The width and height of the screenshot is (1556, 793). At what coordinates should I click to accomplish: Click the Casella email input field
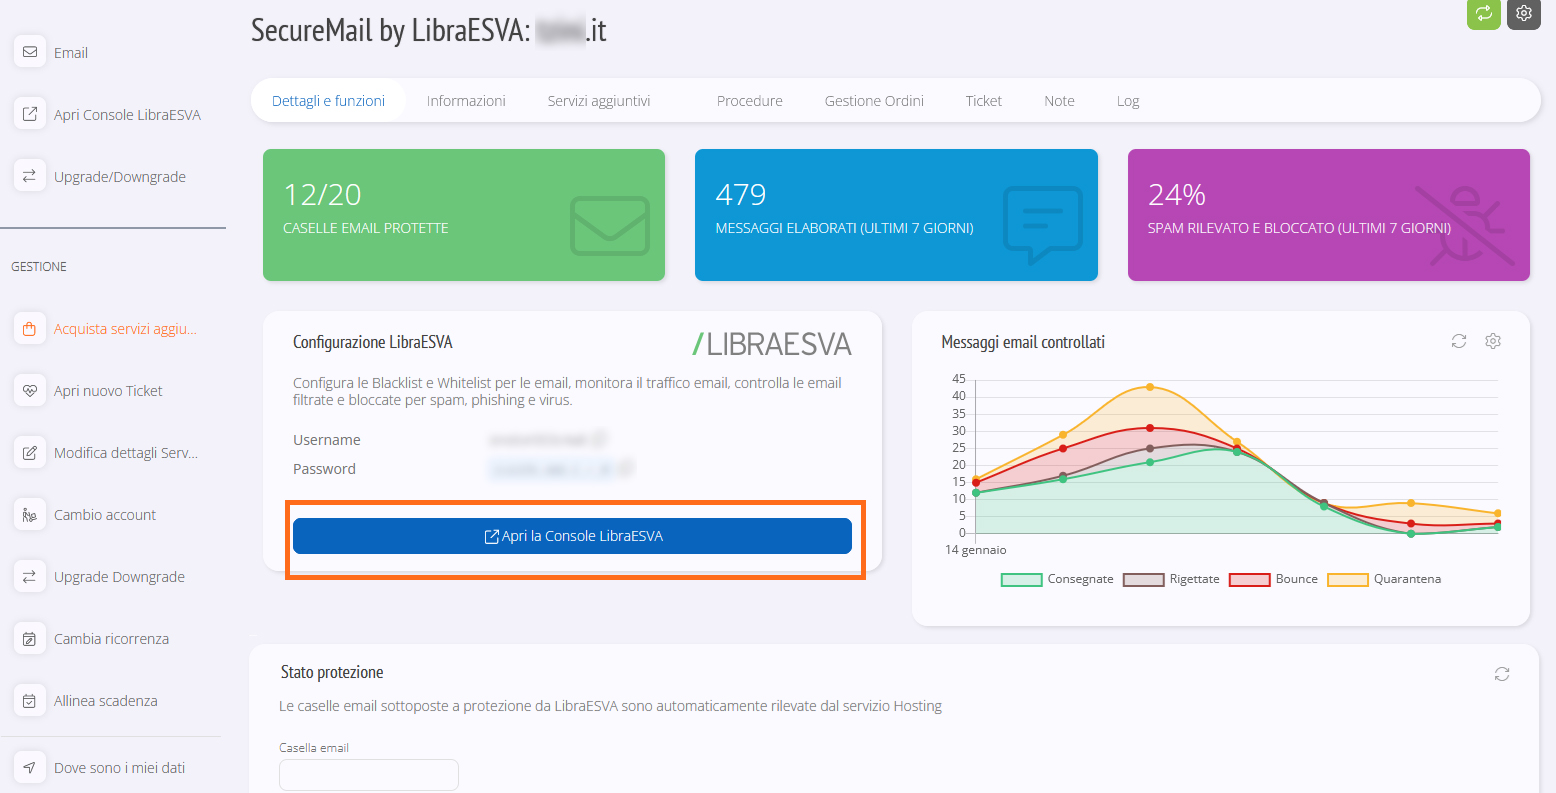[369, 775]
